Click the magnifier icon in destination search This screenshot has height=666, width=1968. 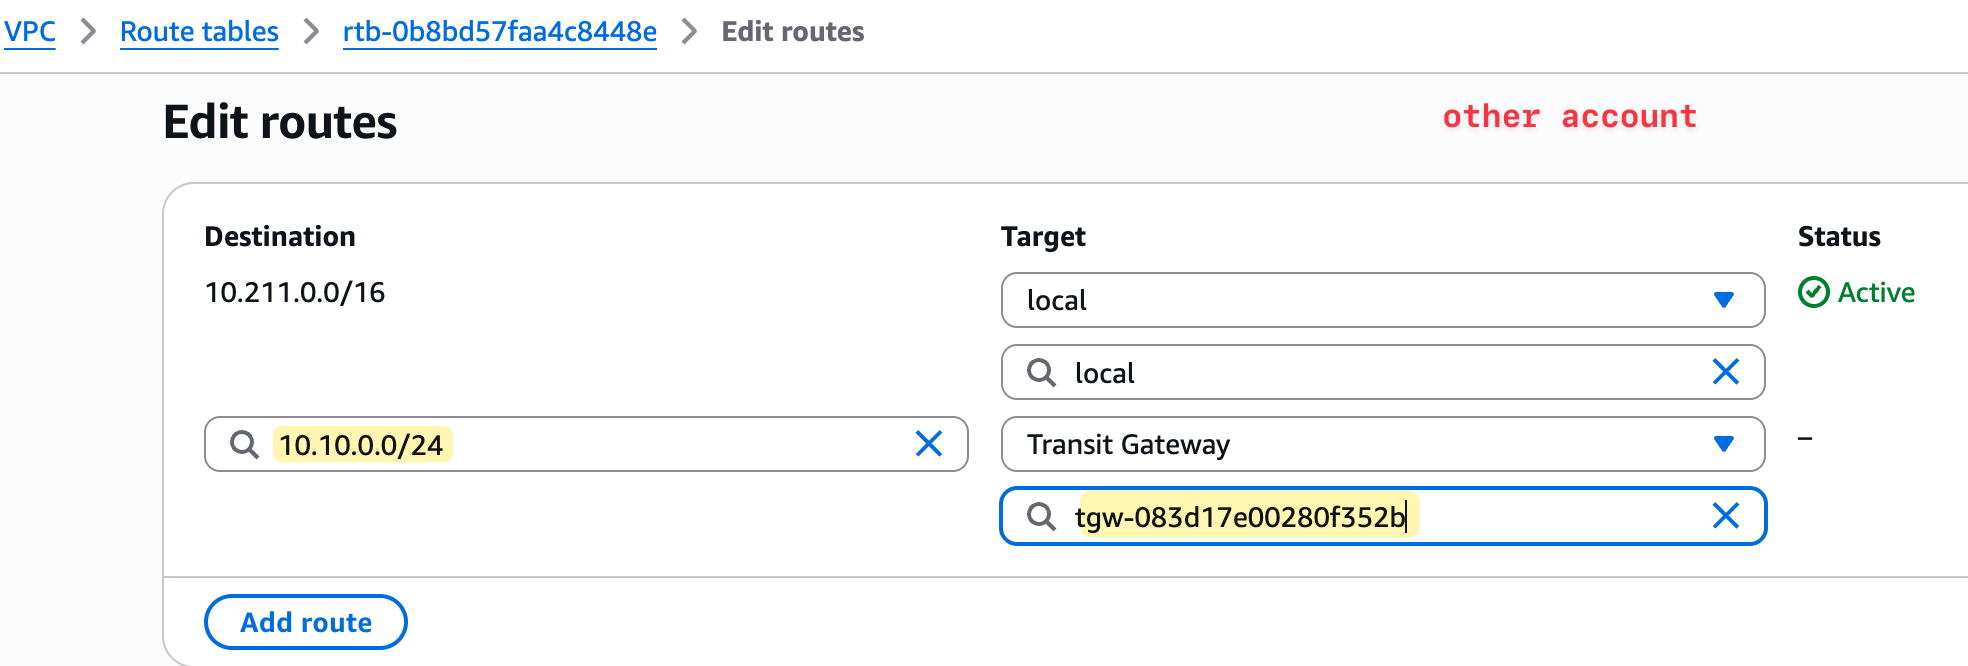(244, 444)
